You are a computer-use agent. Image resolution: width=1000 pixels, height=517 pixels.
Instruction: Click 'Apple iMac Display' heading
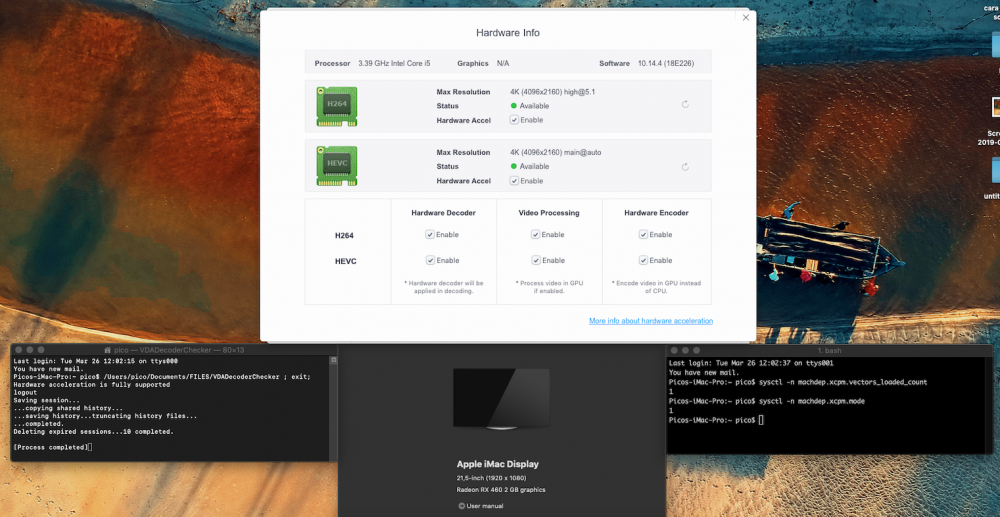click(x=497, y=464)
